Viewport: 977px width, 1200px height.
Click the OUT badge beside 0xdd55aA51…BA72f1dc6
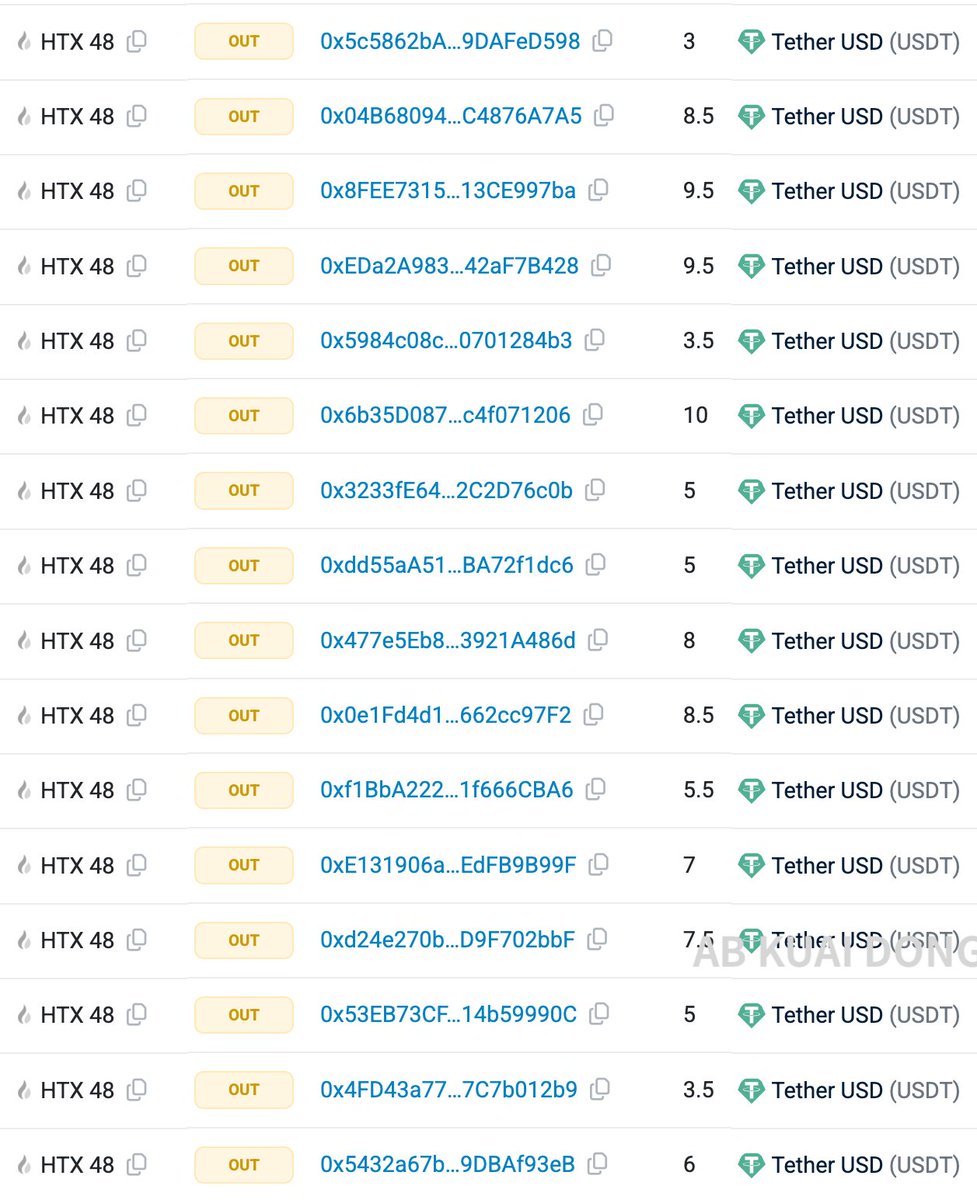click(244, 566)
